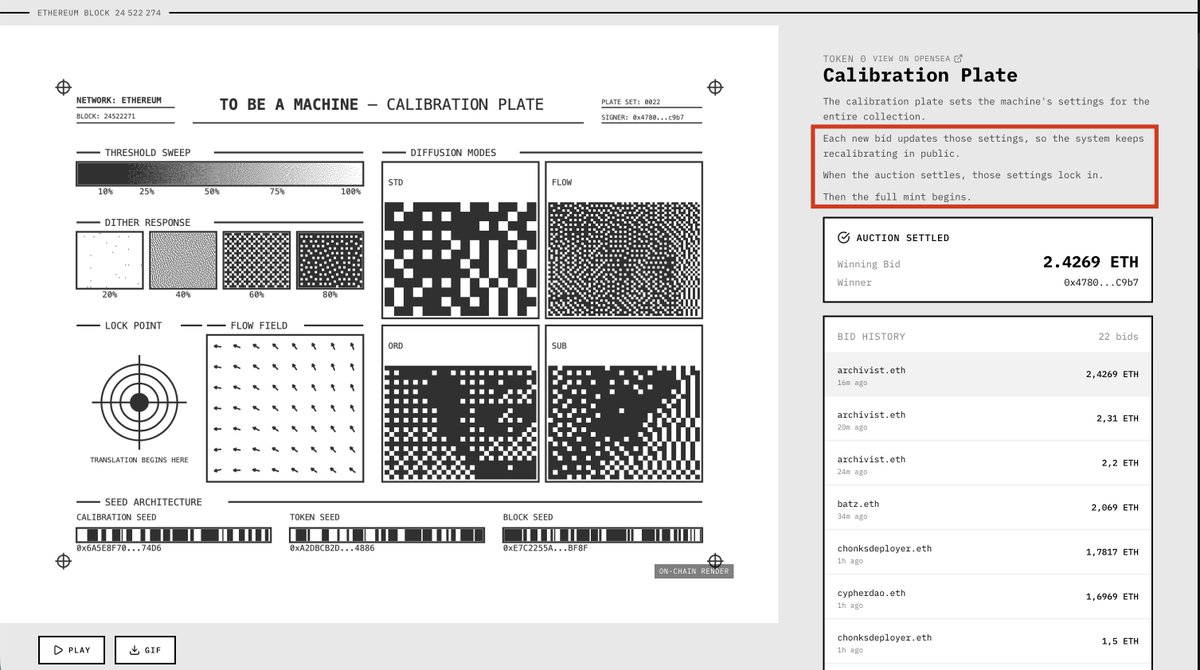Click the play triangle icon in PLAY button

(x=56, y=650)
